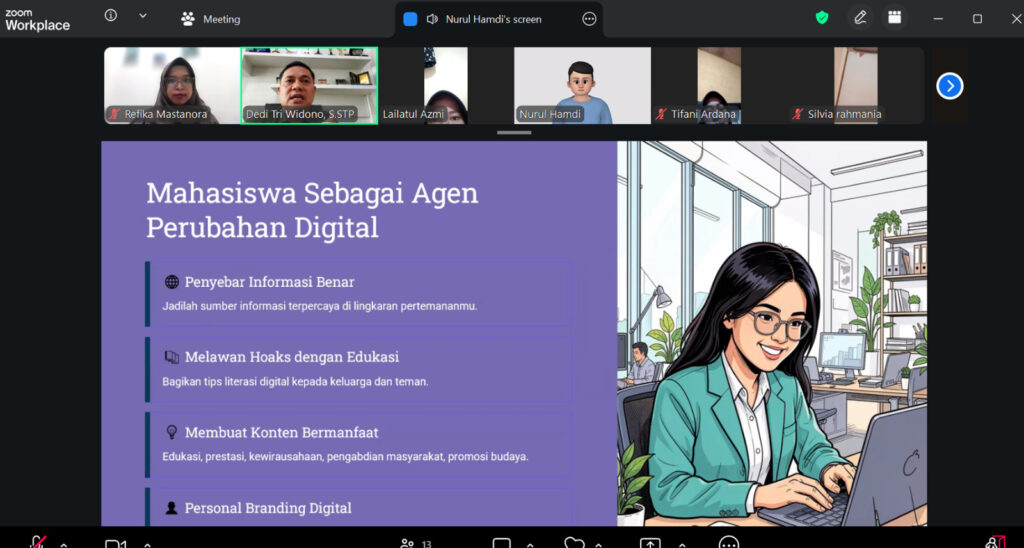Click the lightbulb icon beside Membuat Konten

[x=172, y=432]
